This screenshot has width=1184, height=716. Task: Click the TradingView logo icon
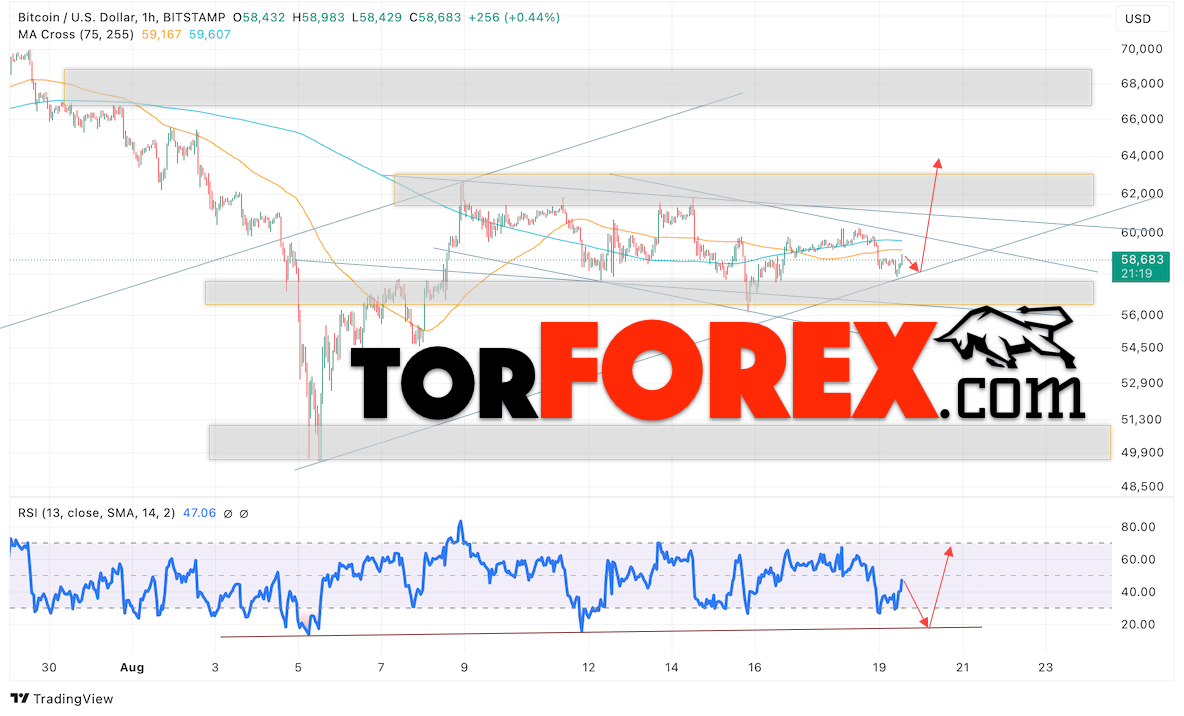pos(20,699)
